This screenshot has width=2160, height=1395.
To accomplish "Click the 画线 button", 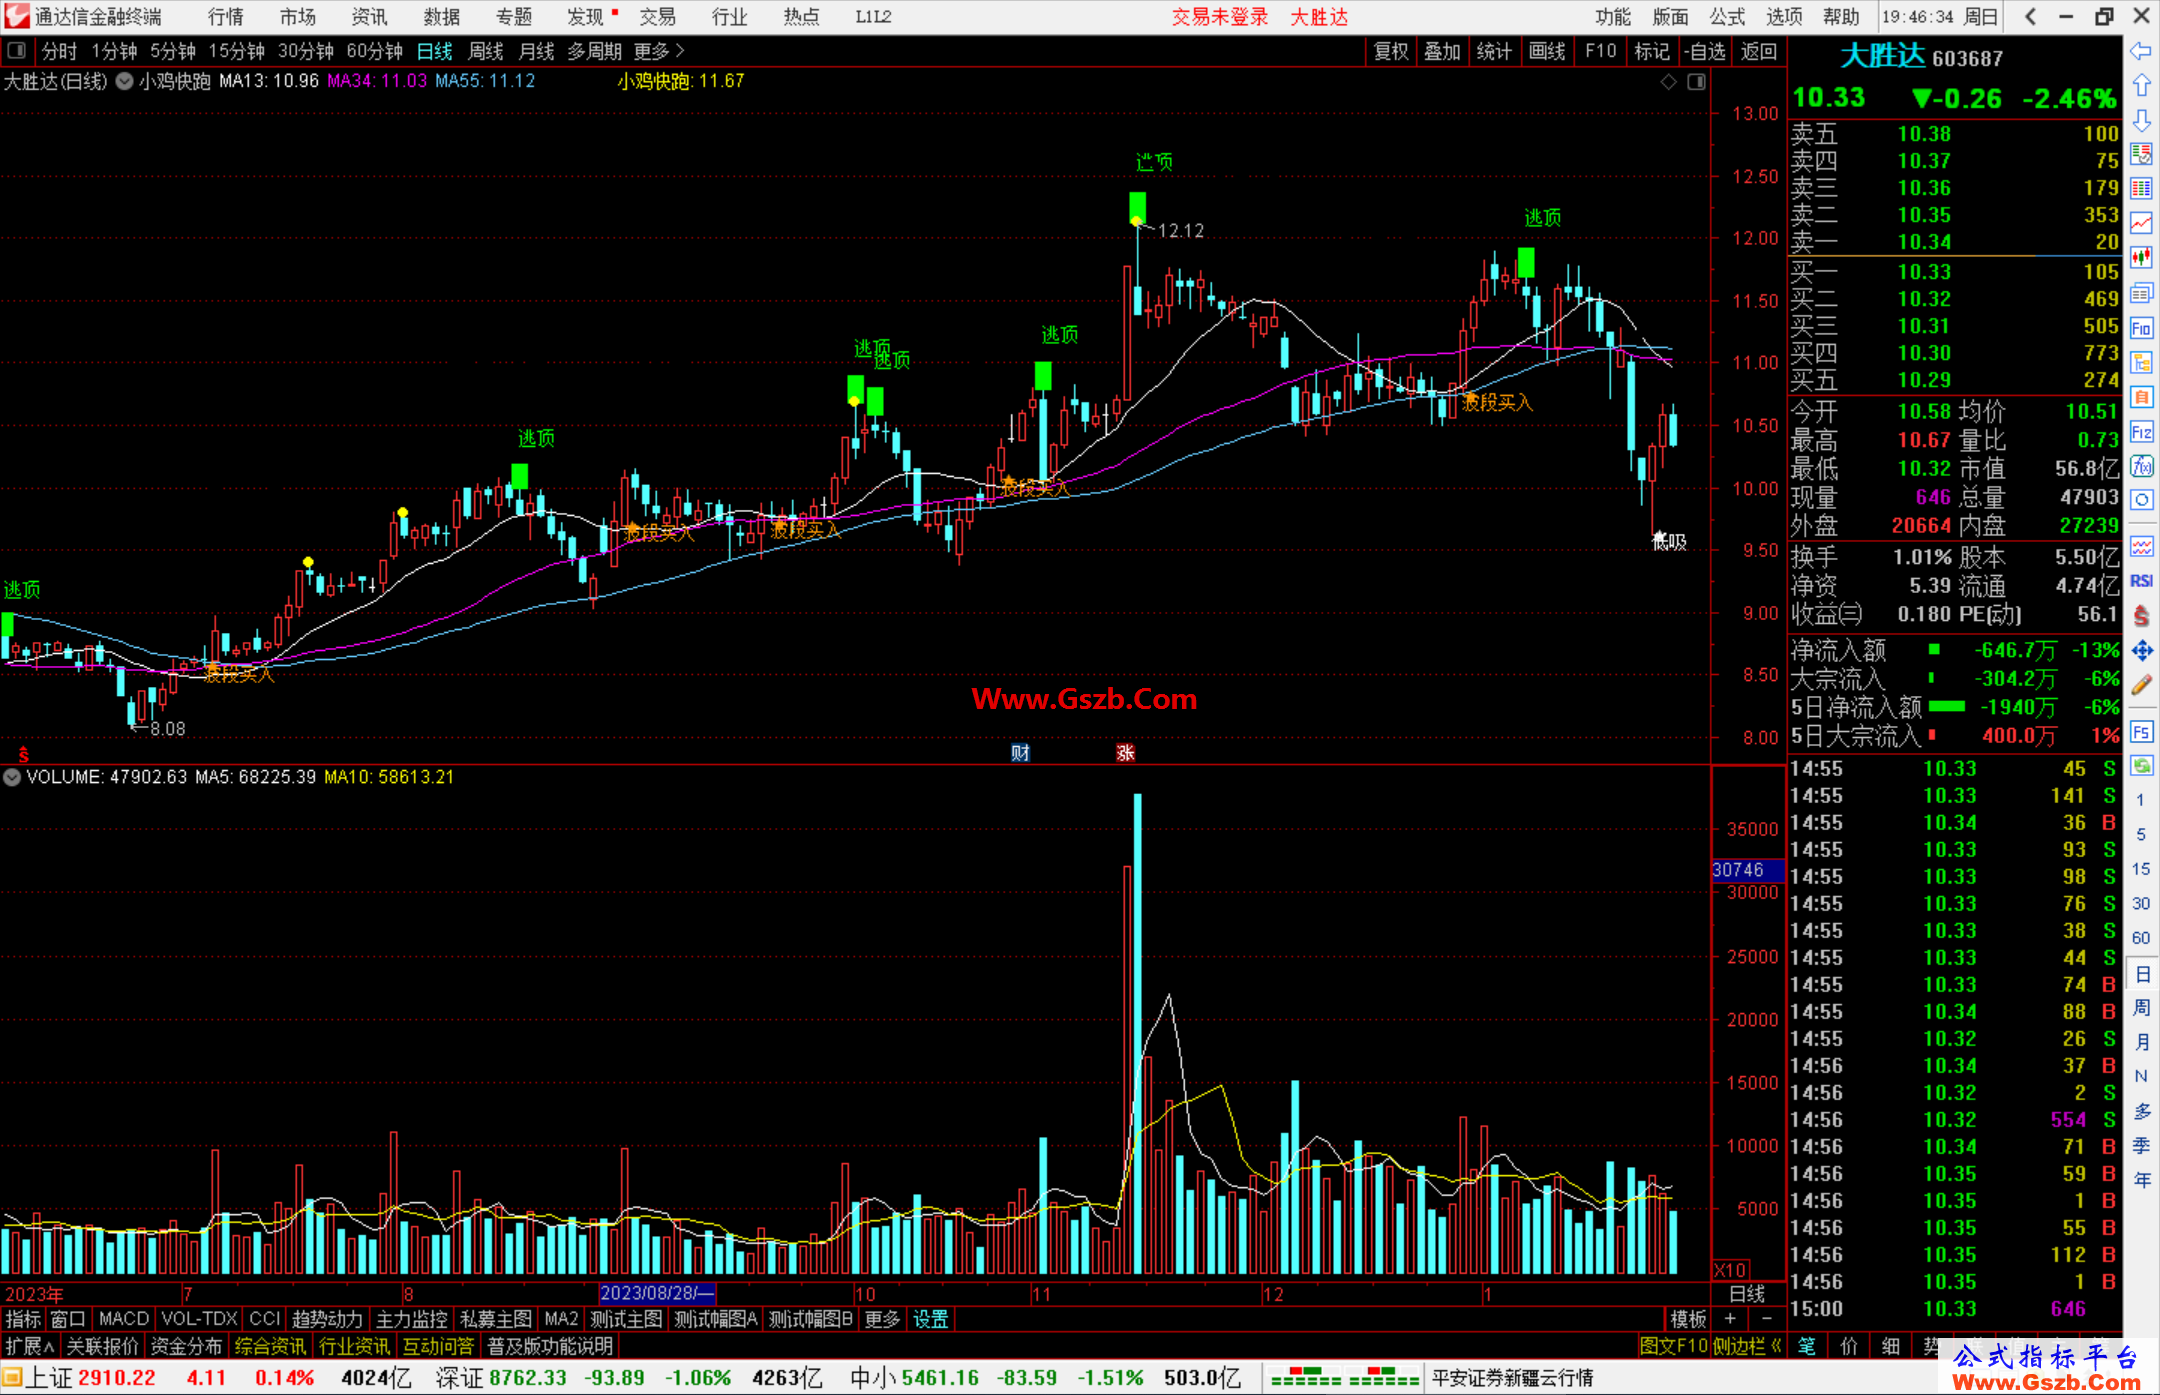I will tap(1547, 51).
